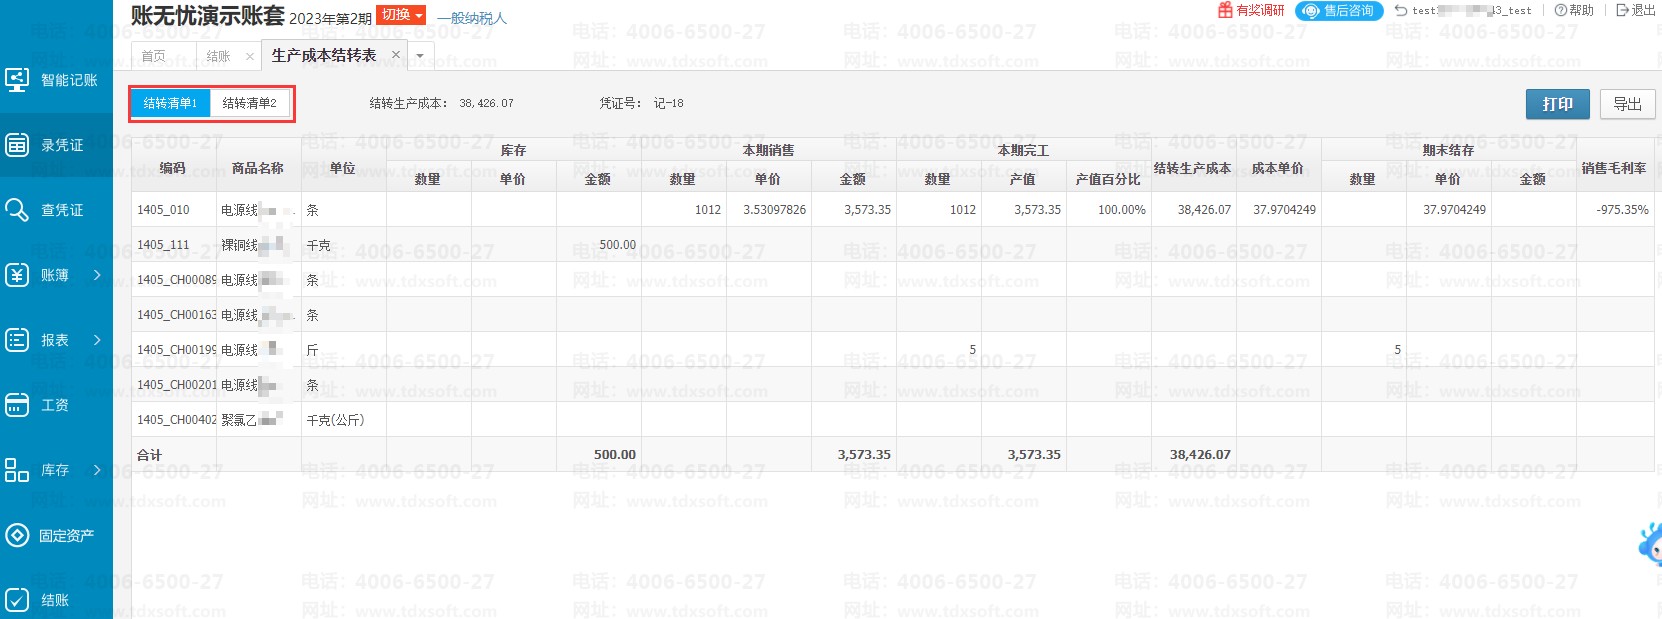The width and height of the screenshot is (1662, 619).
Task: Click the 有奖调研 gift icon
Action: (x=1225, y=10)
